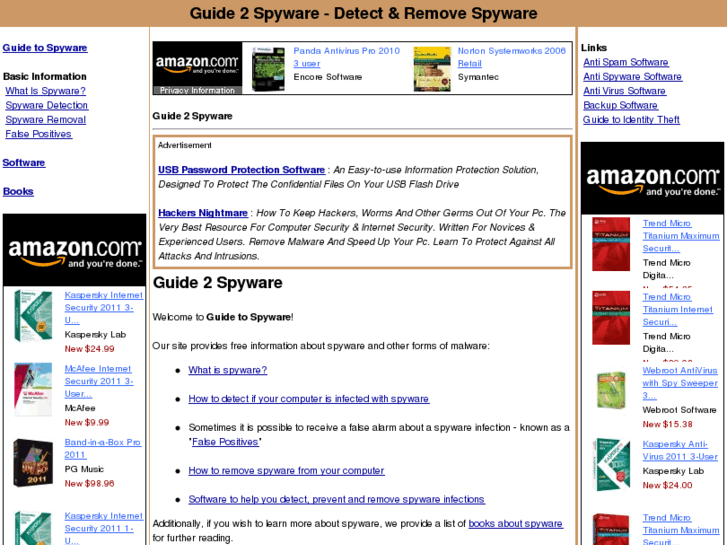Click the Band-in-a-Box Pro 2011 box image
The width and height of the screenshot is (727, 545).
pos(33,463)
